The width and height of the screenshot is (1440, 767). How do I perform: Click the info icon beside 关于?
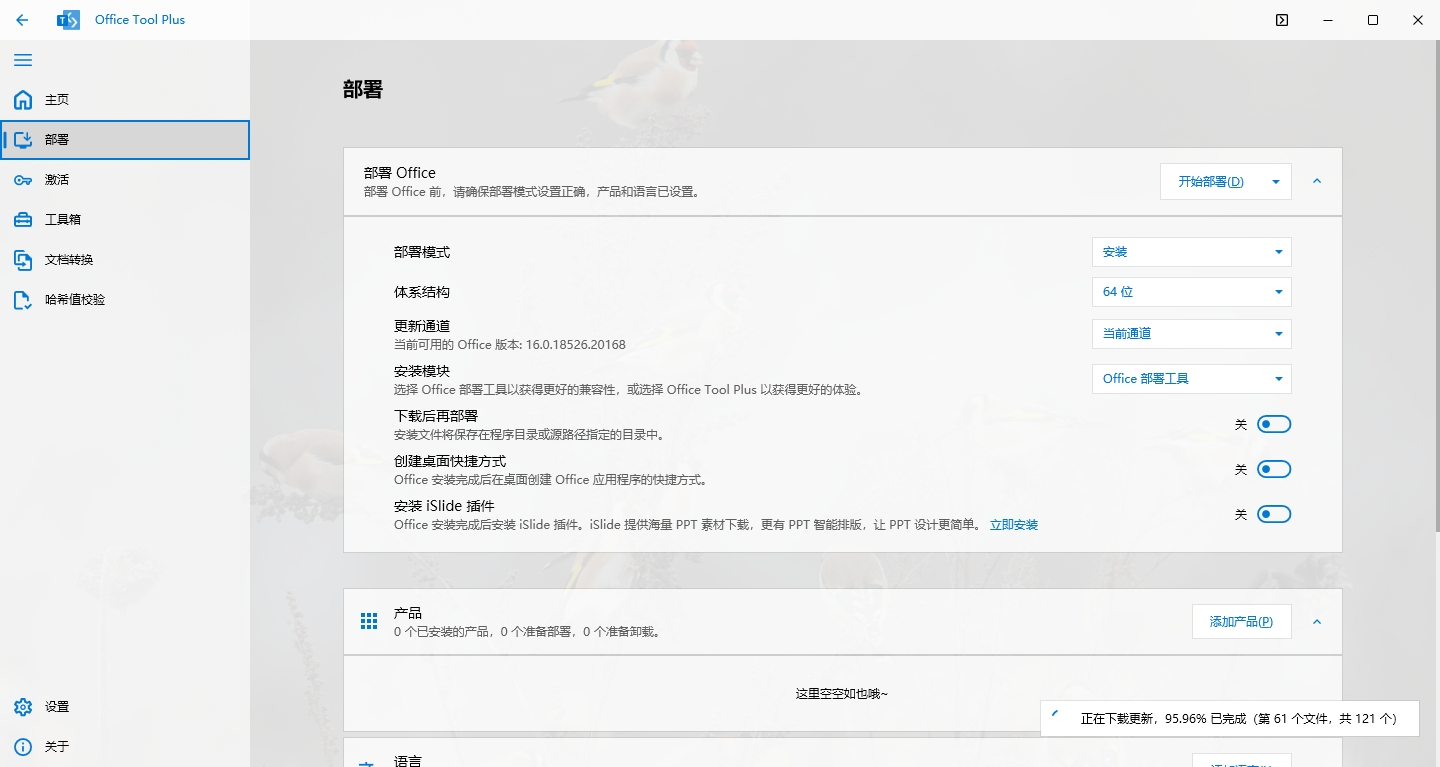(23, 747)
